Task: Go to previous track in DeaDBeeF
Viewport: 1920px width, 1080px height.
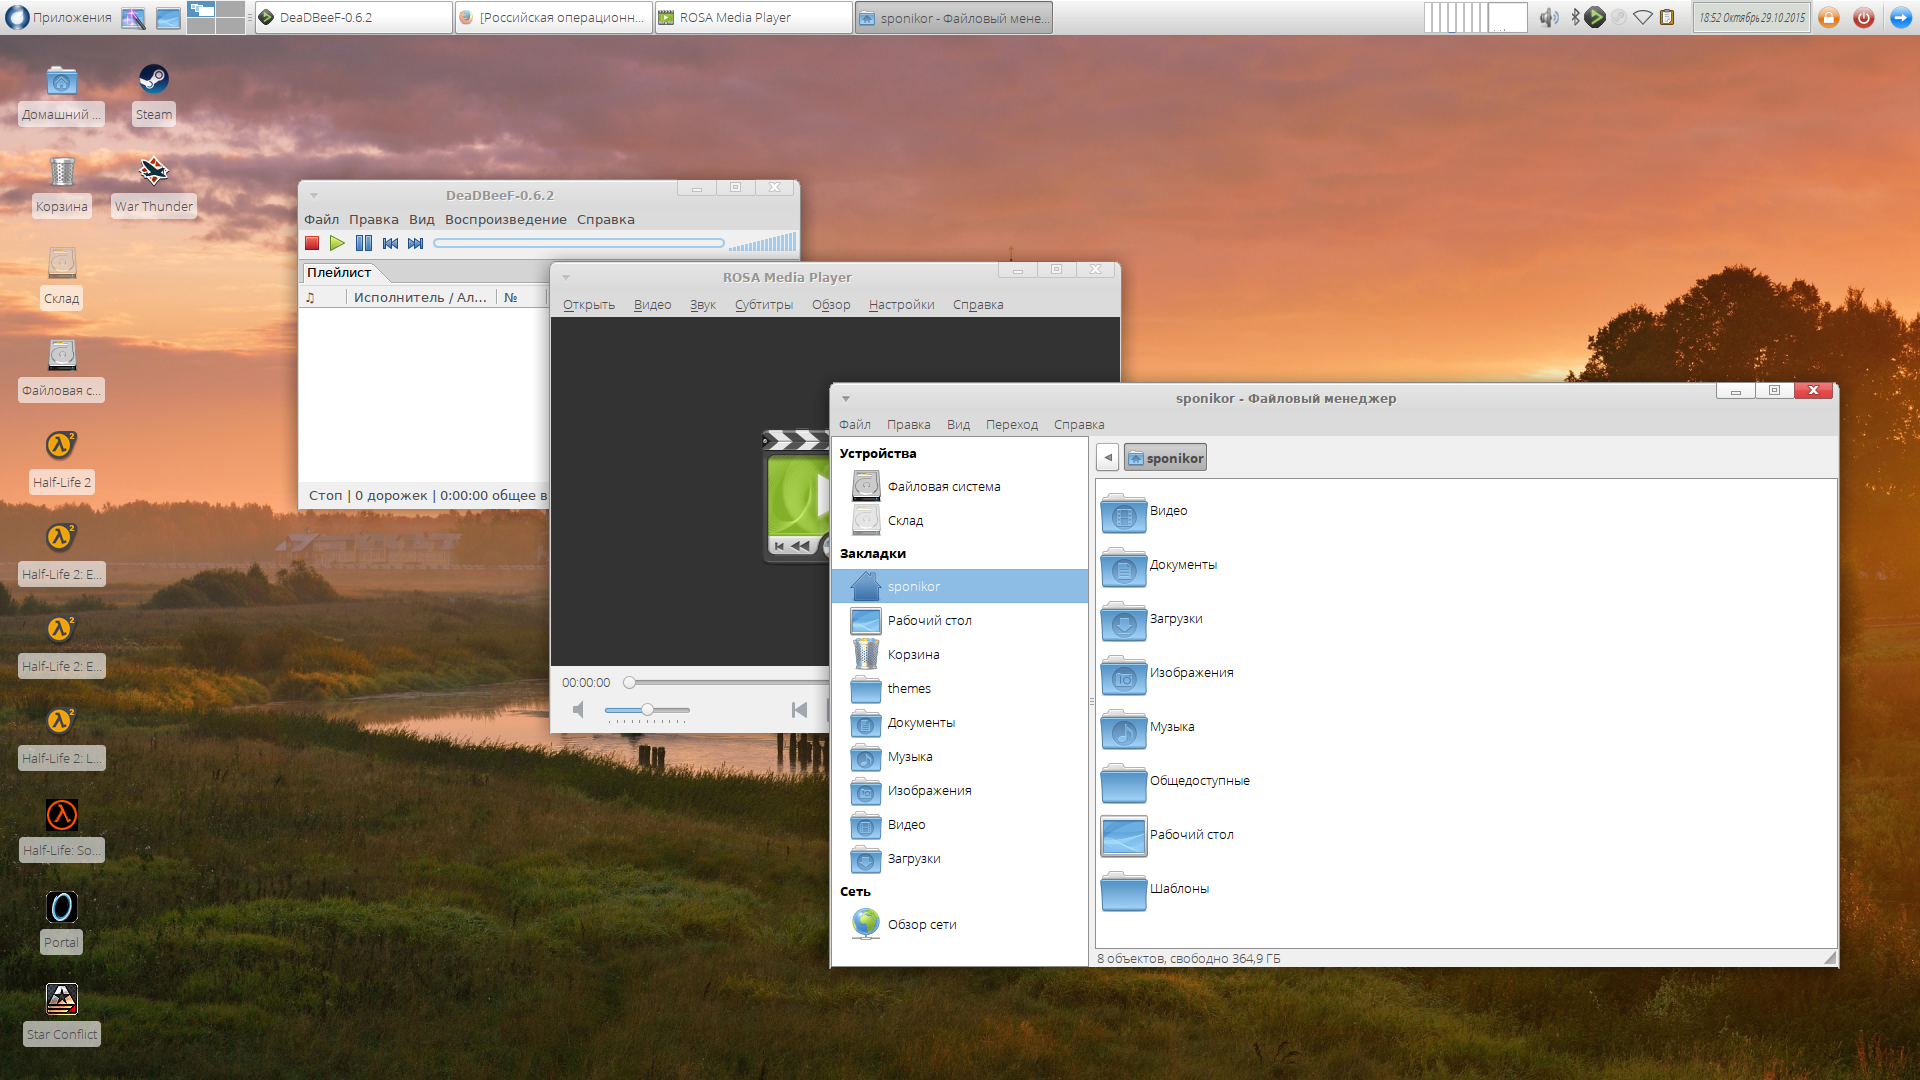Action: (x=390, y=243)
